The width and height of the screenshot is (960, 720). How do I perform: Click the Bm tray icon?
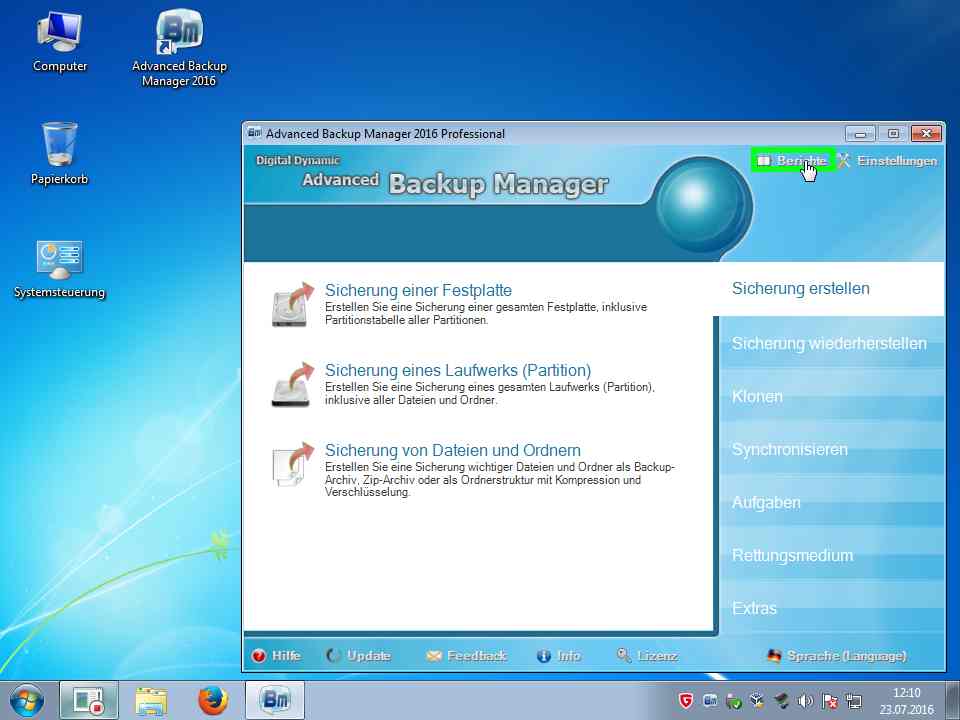tap(710, 701)
